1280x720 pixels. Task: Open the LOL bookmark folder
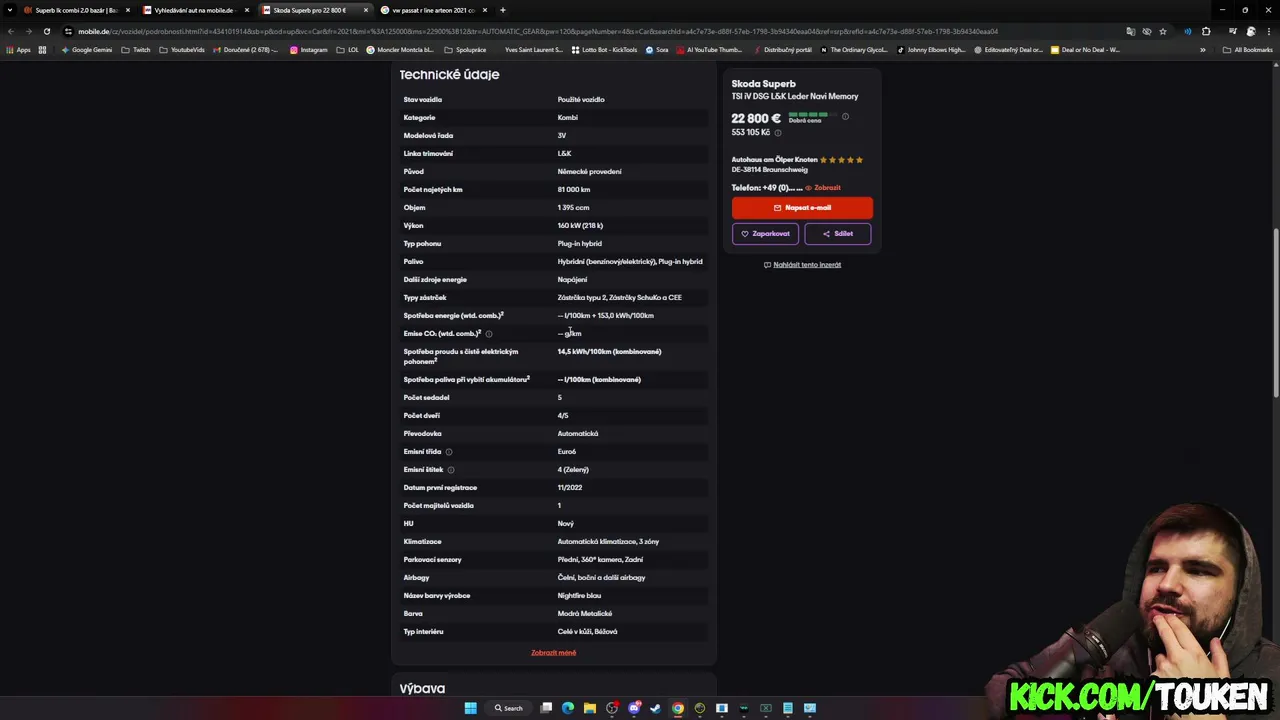pos(348,49)
